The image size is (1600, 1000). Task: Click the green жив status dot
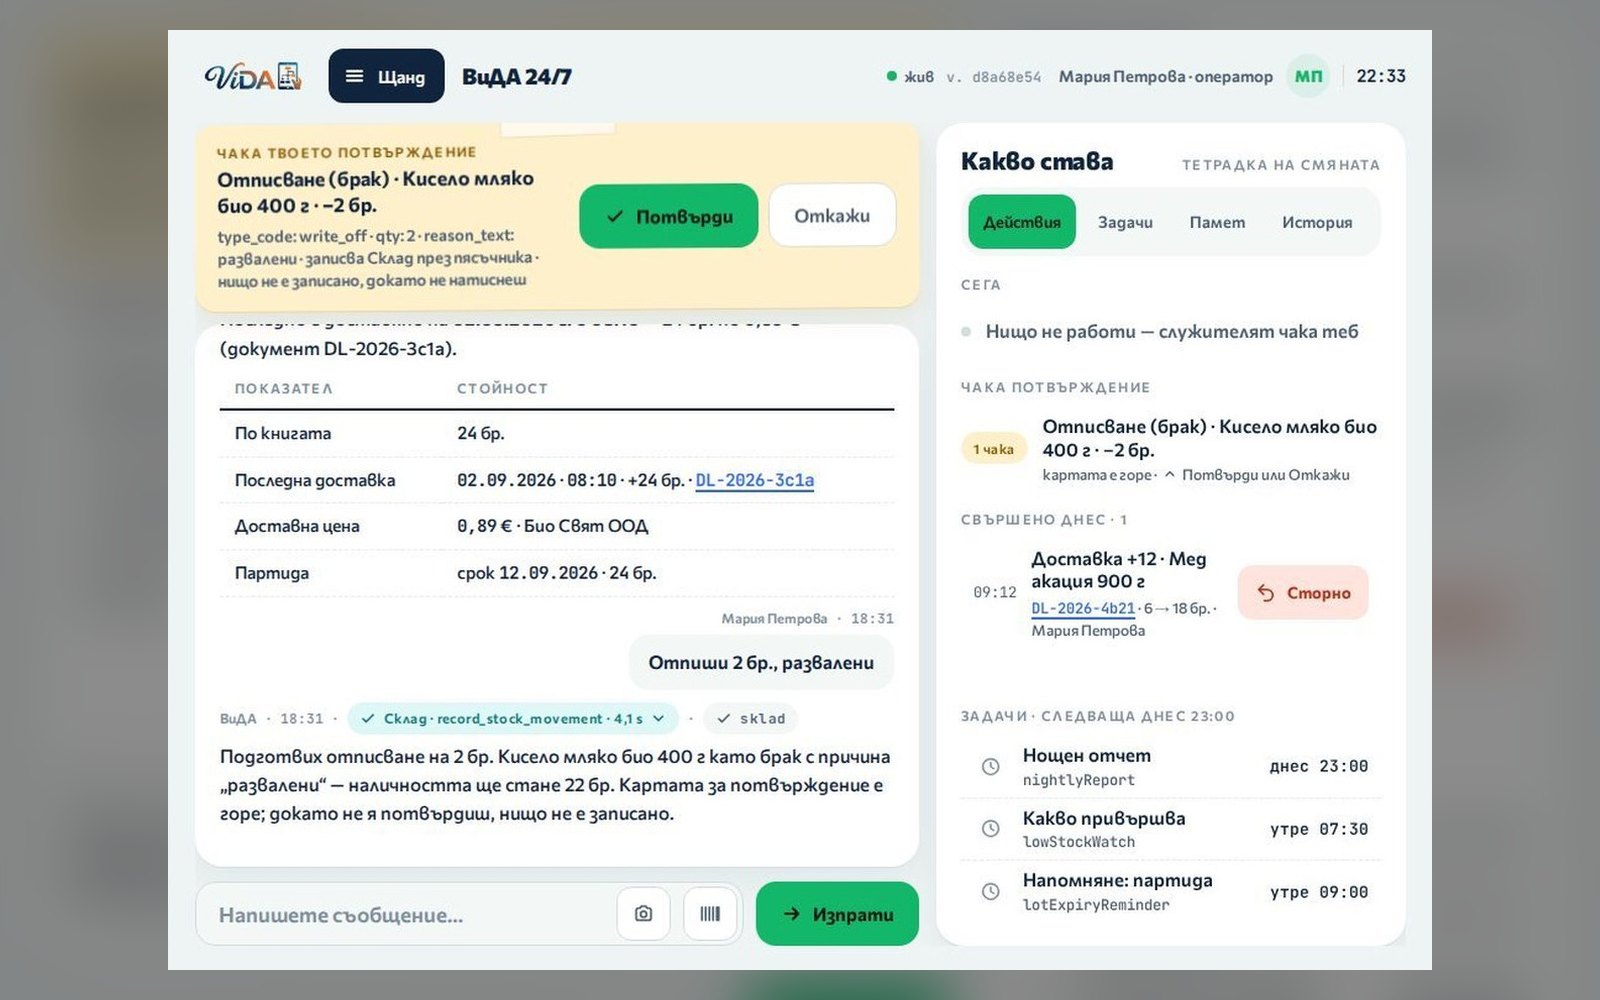pos(891,76)
